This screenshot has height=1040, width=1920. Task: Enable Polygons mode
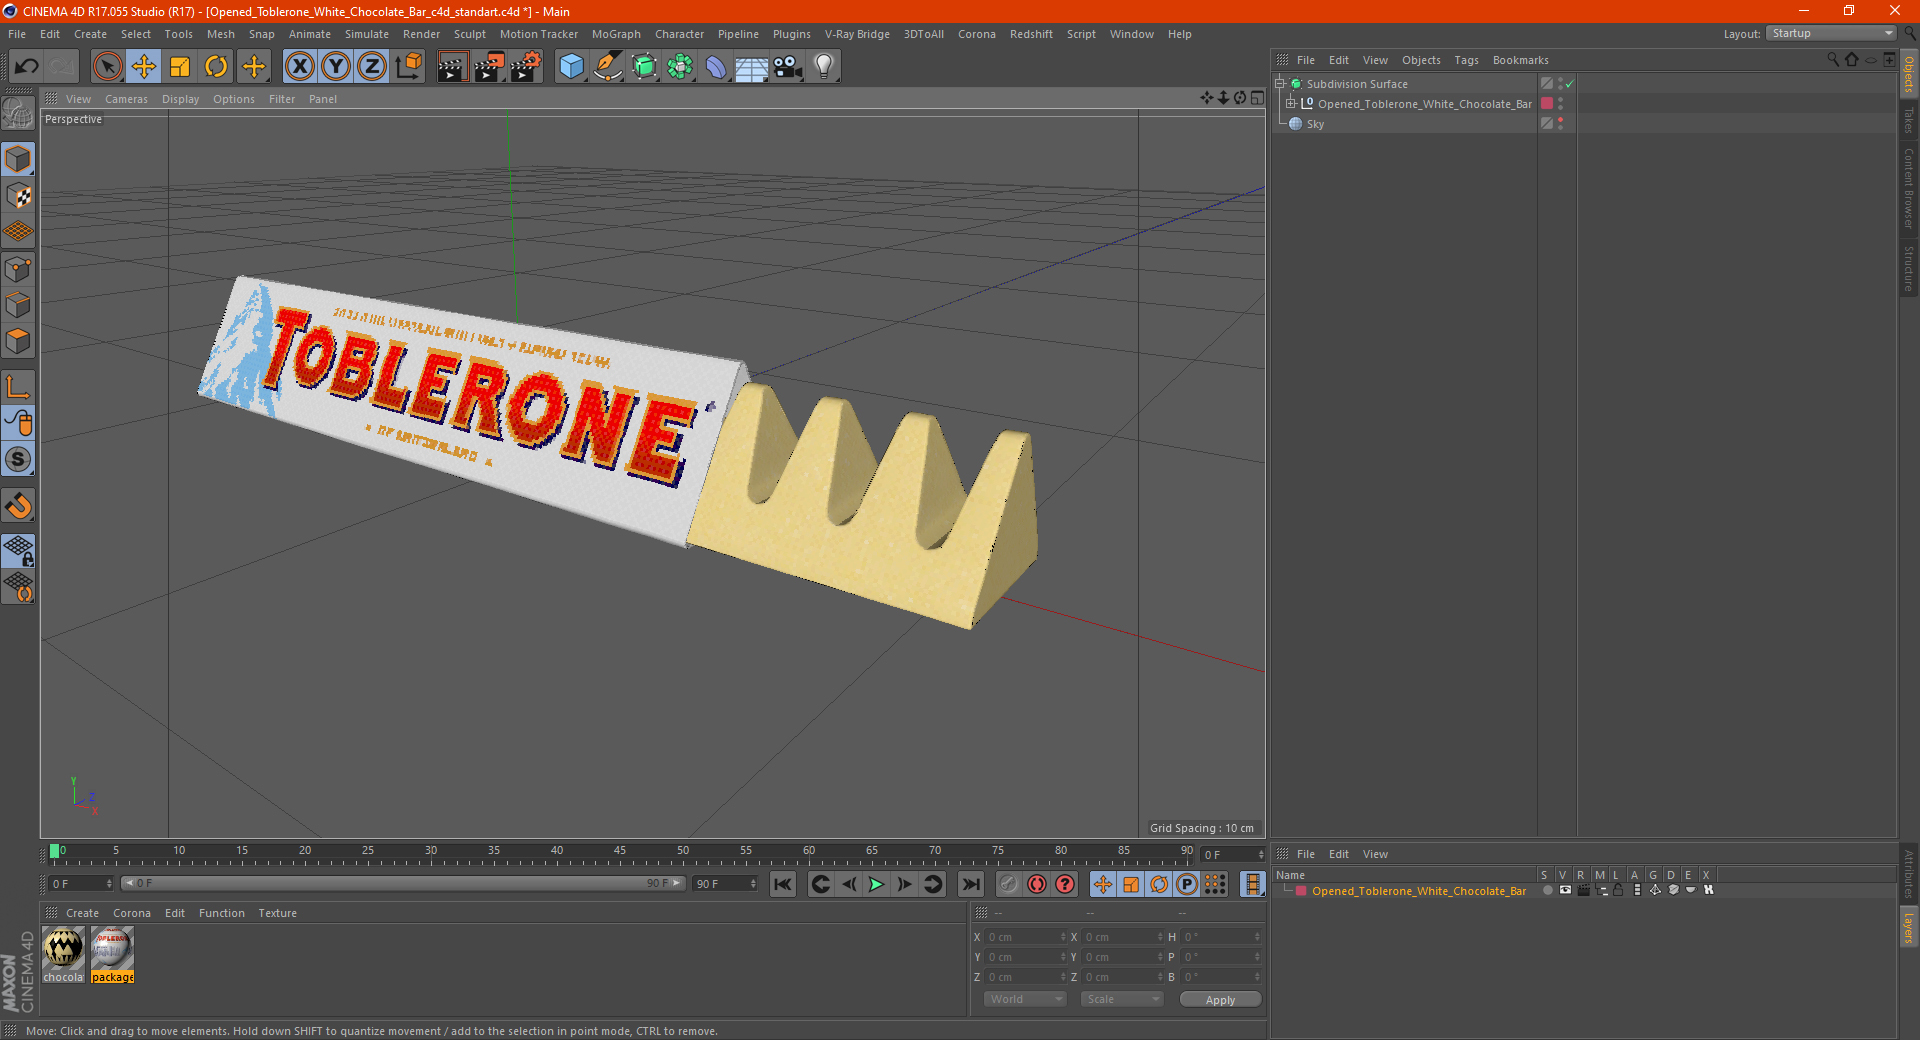tap(18, 341)
